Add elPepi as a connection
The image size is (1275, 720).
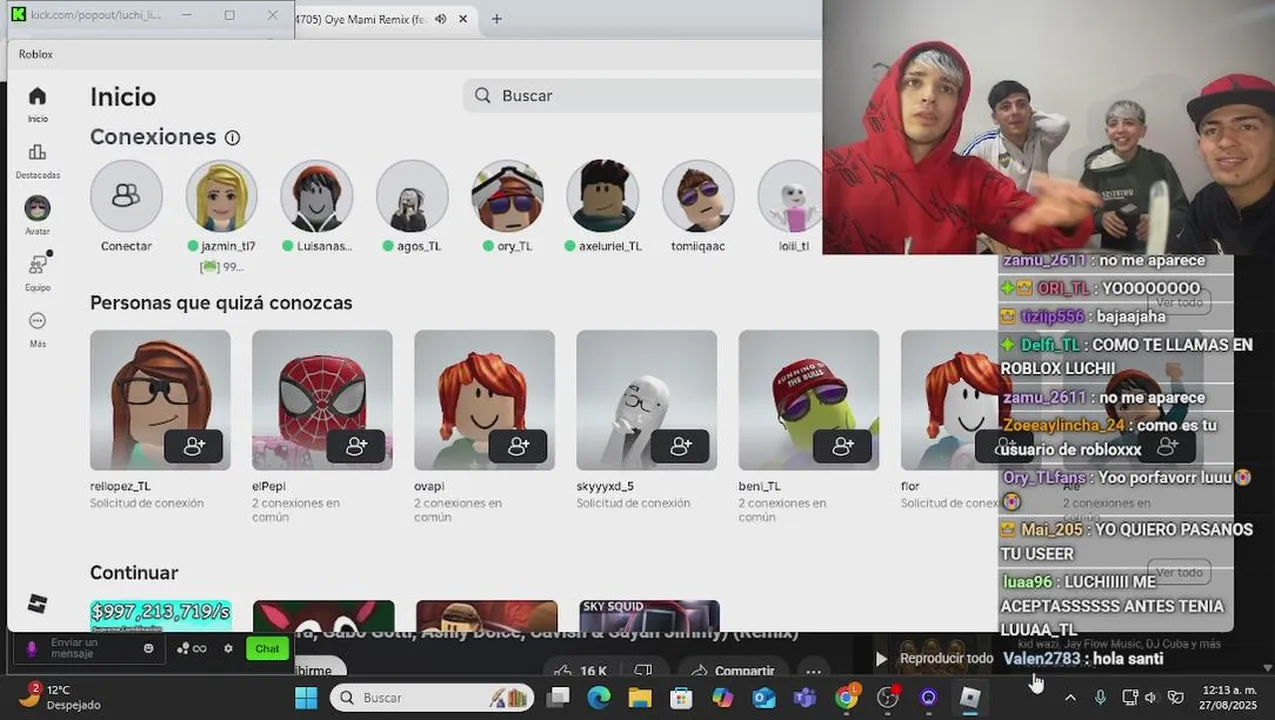(356, 446)
